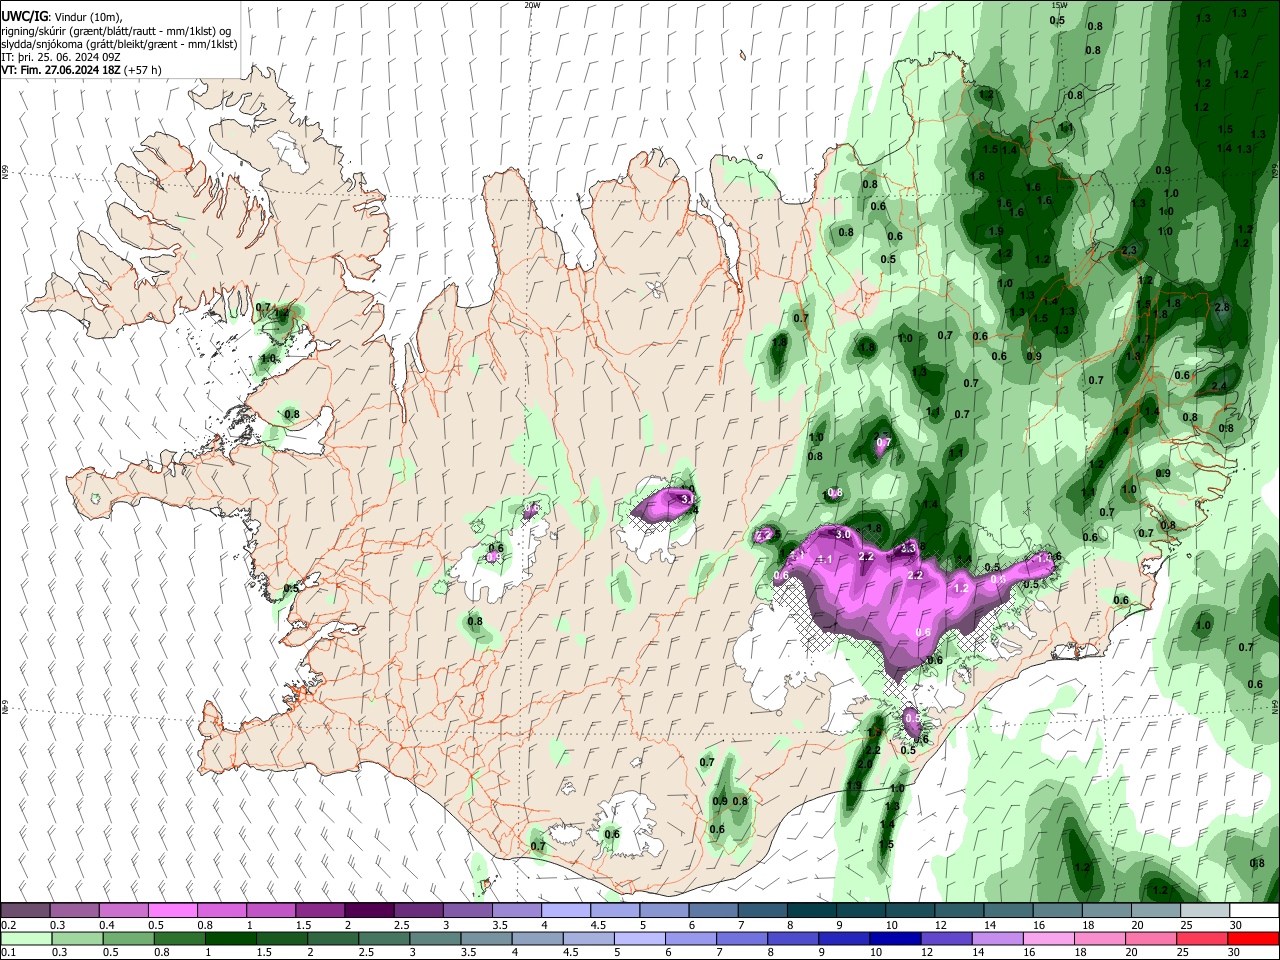Click the deep blue swatch labeled 10, lower legend

pyautogui.click(x=896, y=938)
